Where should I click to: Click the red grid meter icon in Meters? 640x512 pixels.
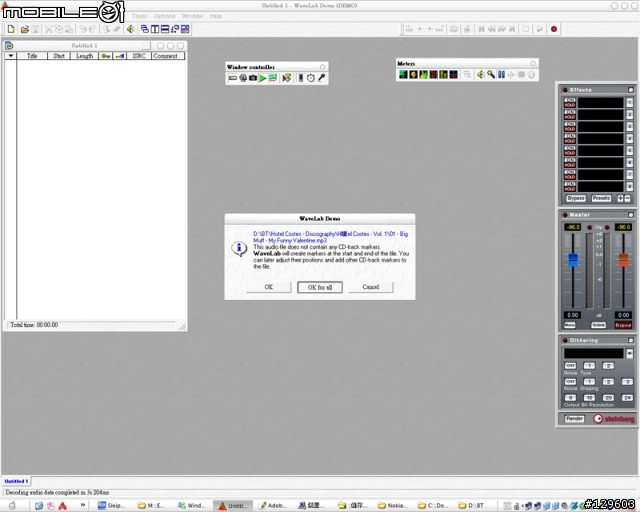click(x=433, y=74)
